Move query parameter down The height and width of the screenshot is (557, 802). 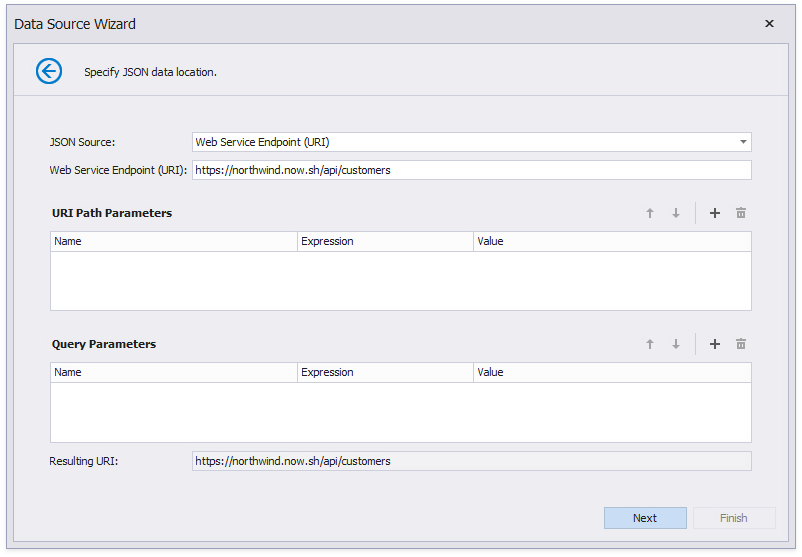tap(676, 344)
